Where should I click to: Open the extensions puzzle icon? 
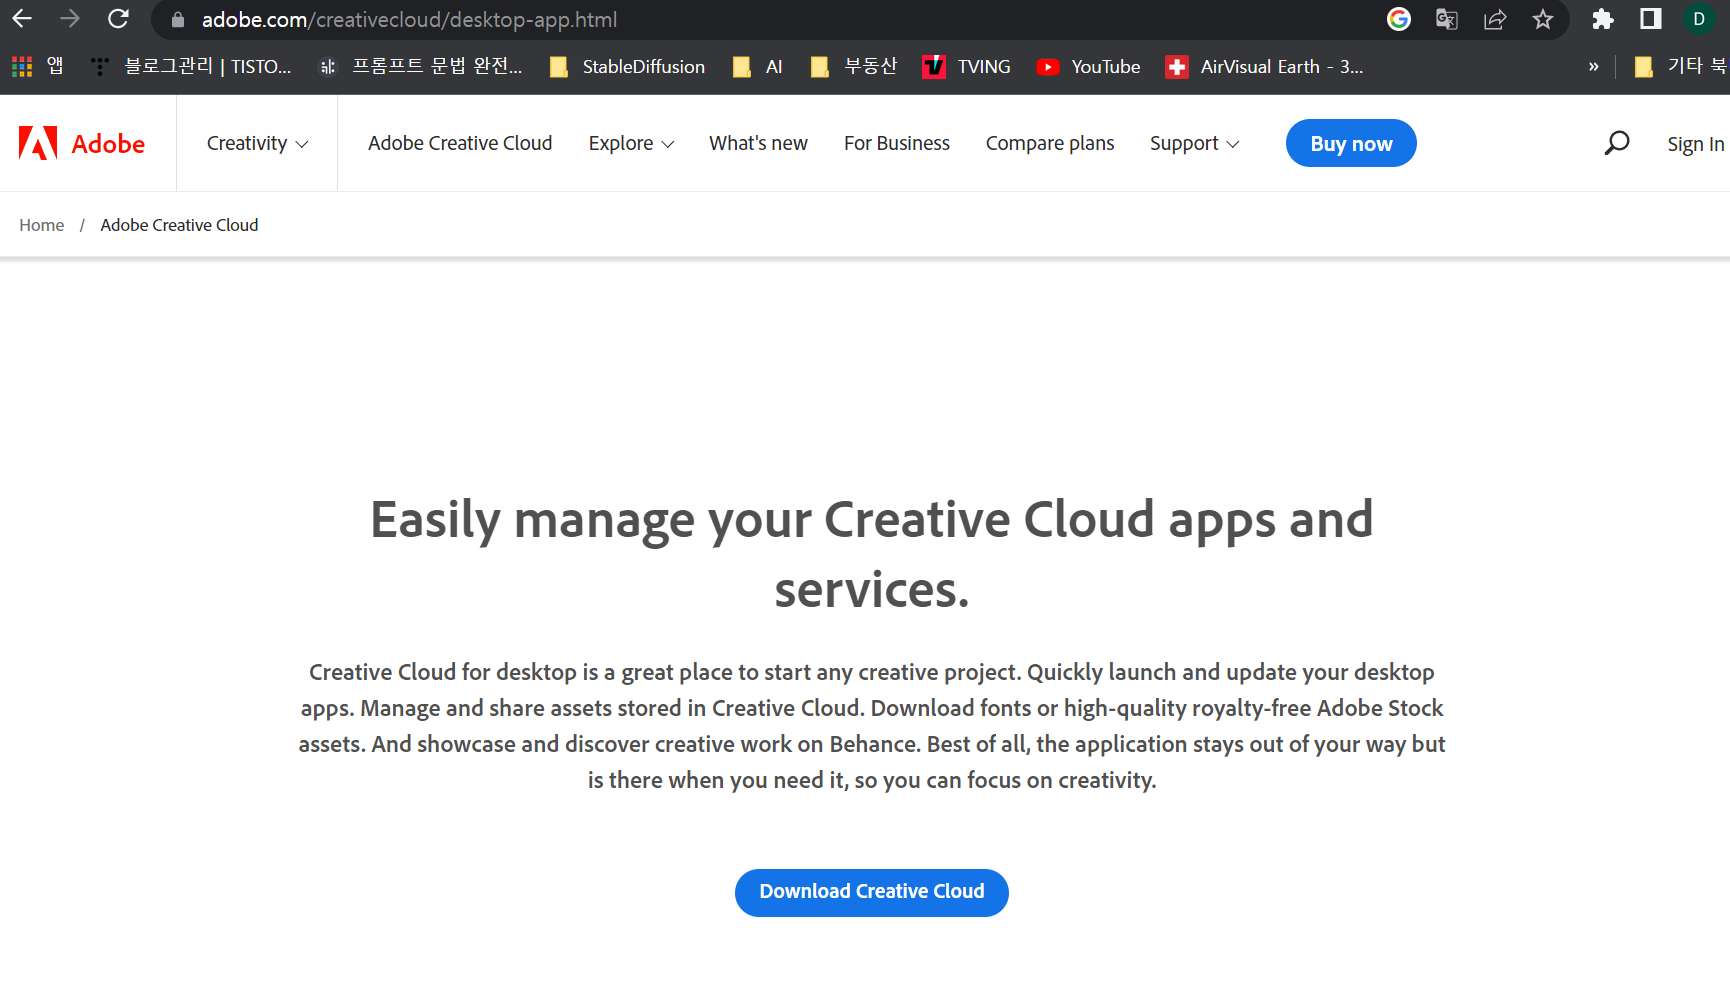pyautogui.click(x=1603, y=19)
